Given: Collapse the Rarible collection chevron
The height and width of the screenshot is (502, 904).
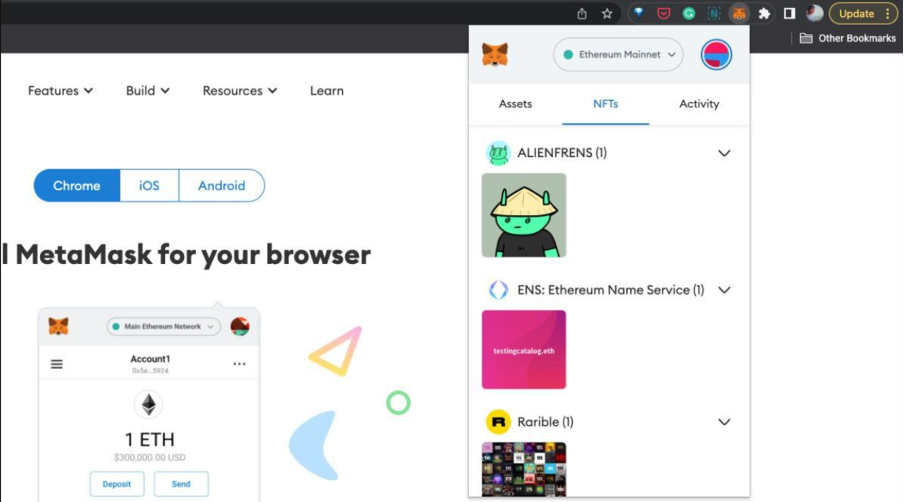Looking at the screenshot, I should point(724,422).
